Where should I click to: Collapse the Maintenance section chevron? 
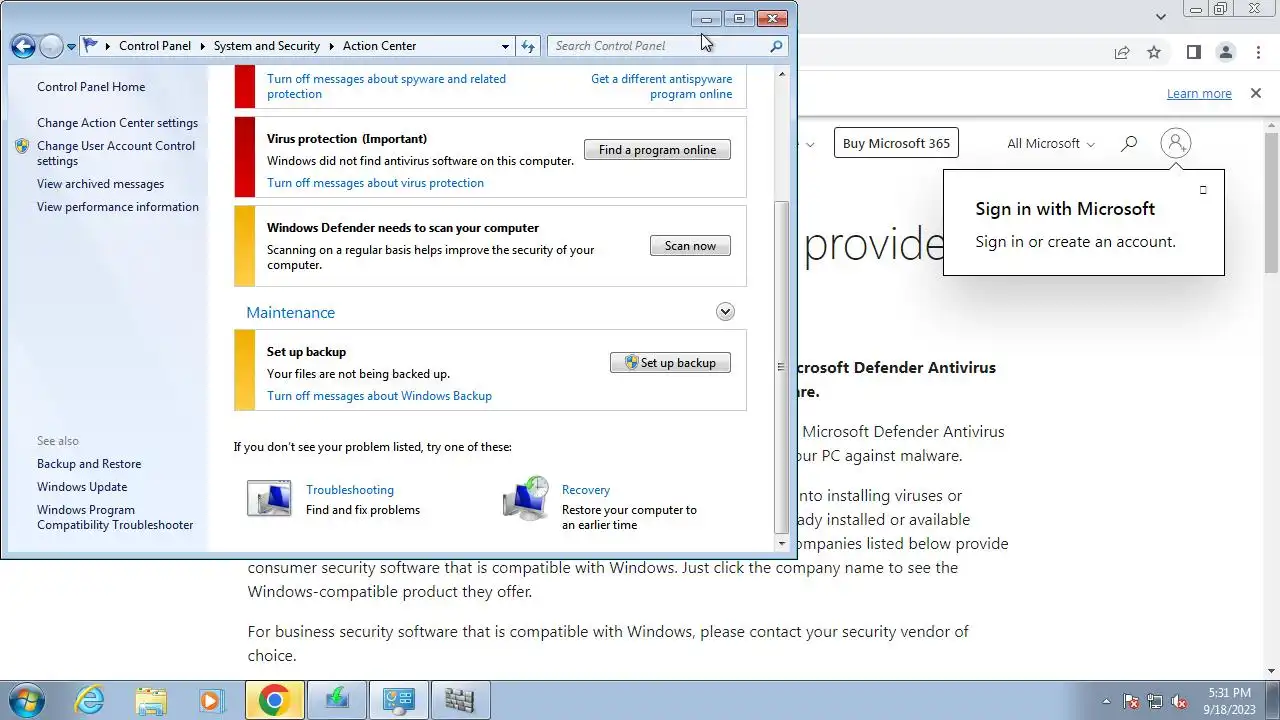tap(725, 312)
